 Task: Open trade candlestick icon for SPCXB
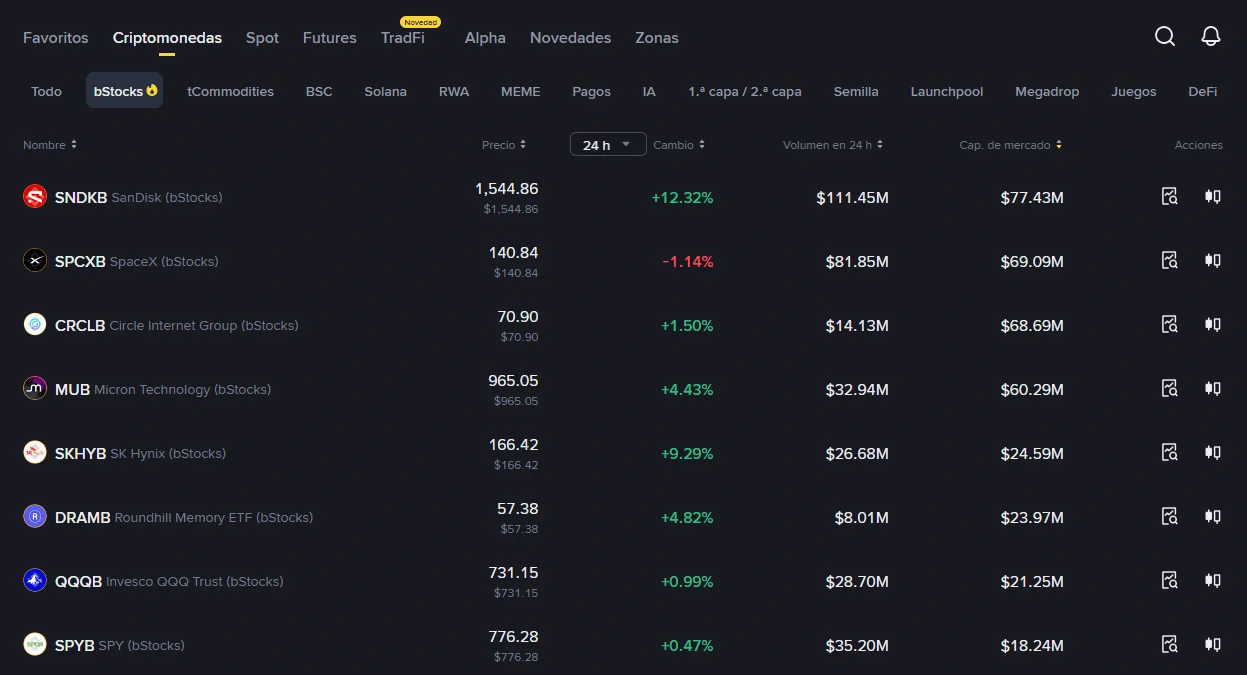click(x=1213, y=261)
